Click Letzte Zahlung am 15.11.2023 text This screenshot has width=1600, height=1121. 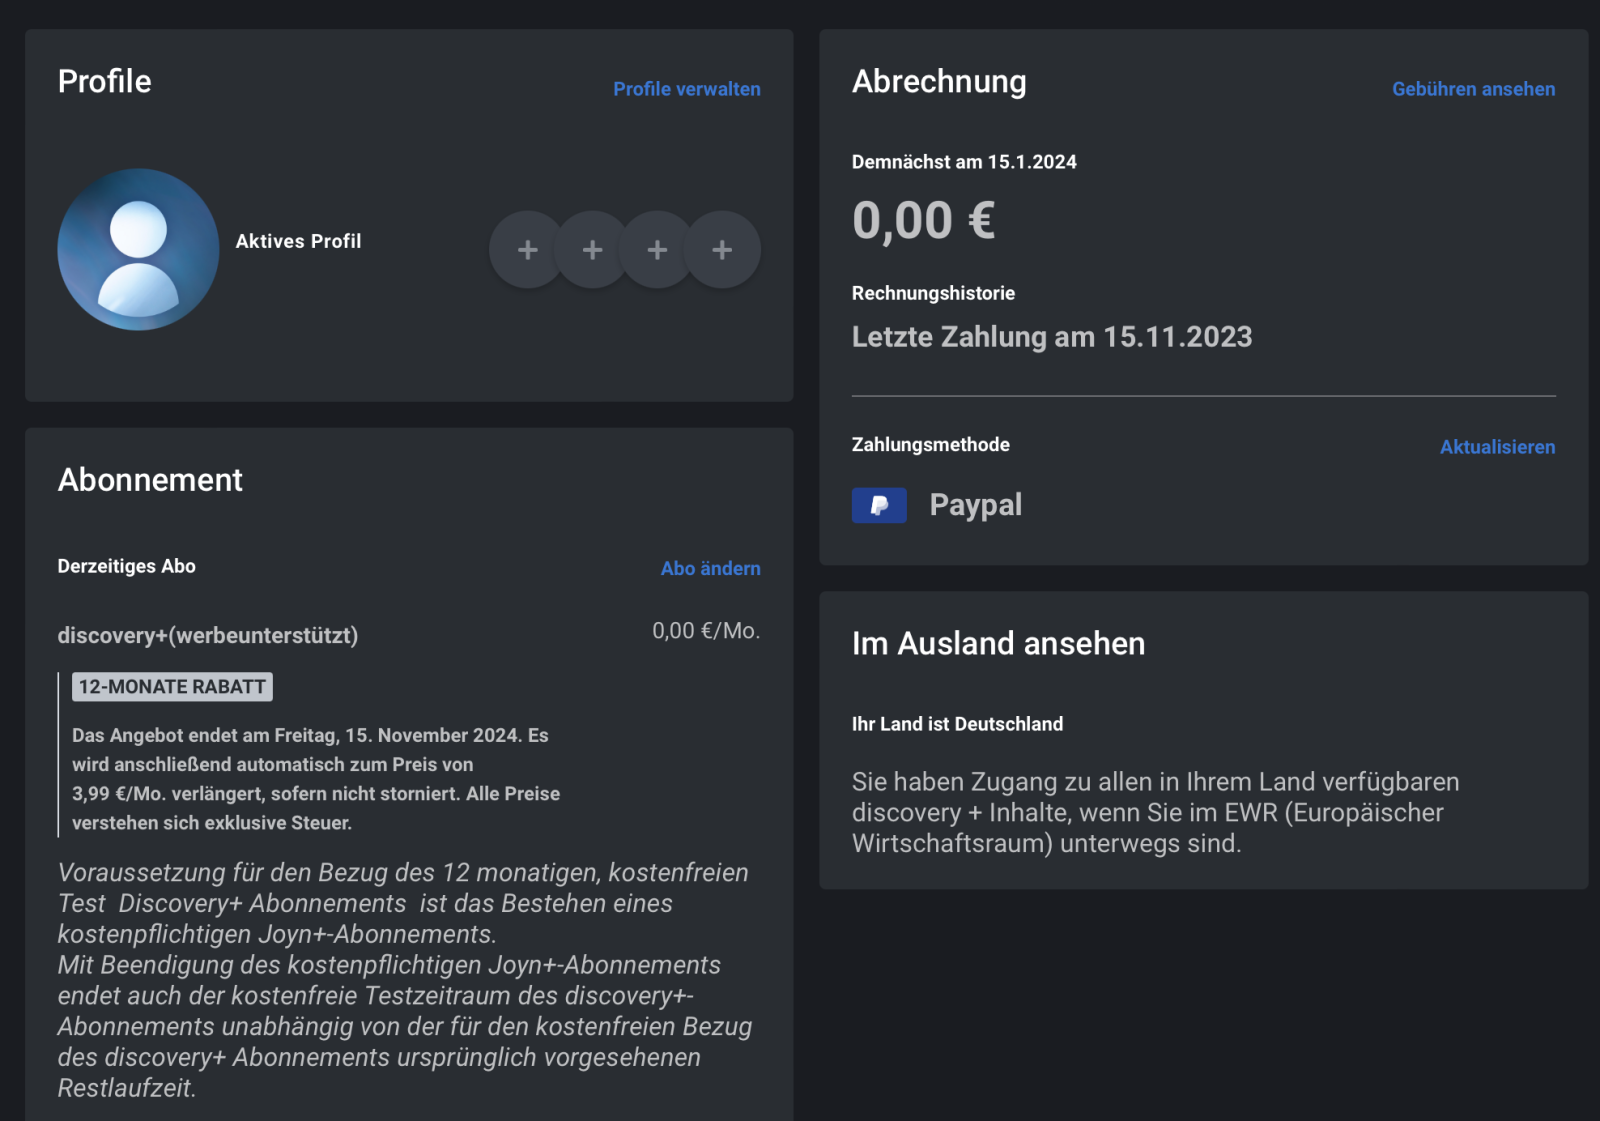pyautogui.click(x=1051, y=337)
